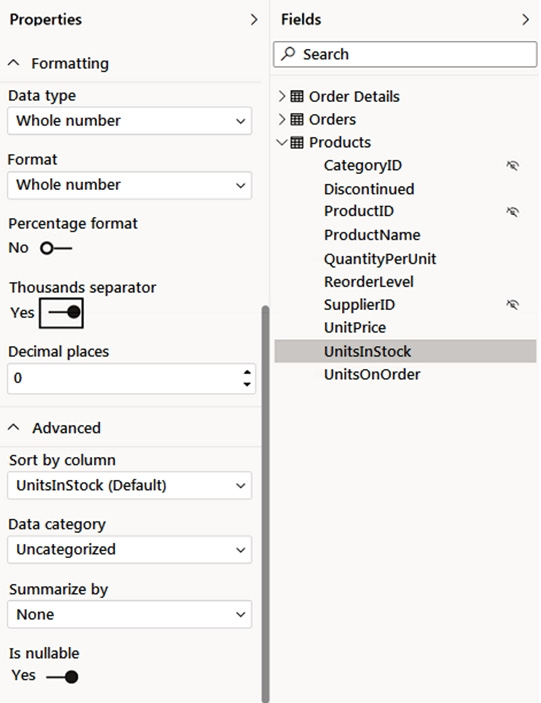Click hidden icon next to CategoryID
The width and height of the screenshot is (541, 703).
pyautogui.click(x=513, y=165)
